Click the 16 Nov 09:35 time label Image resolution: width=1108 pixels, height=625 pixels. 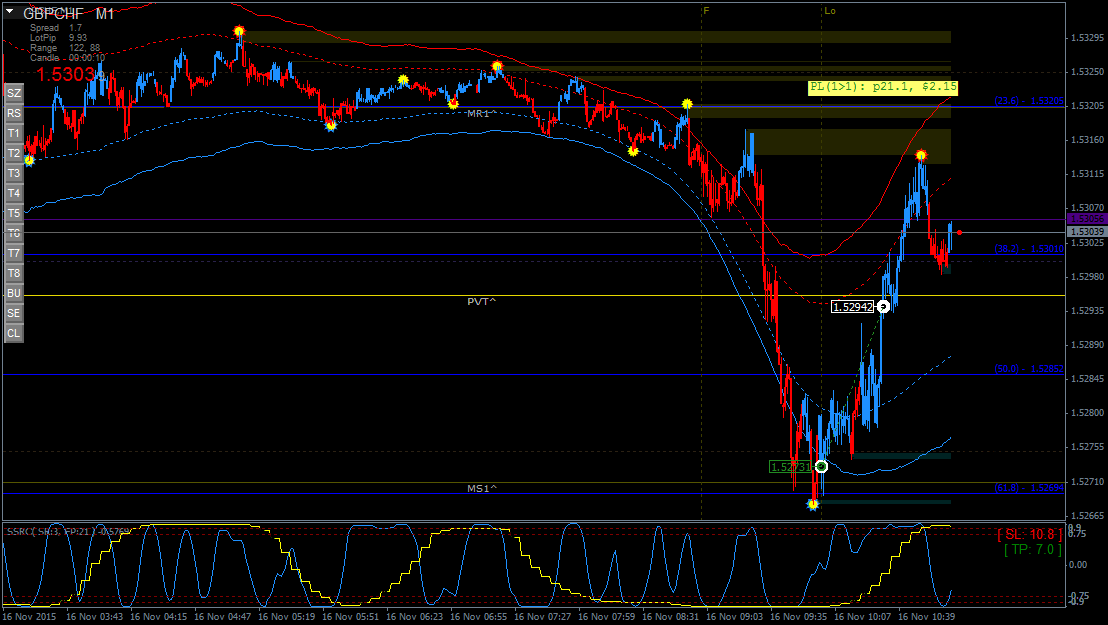pyautogui.click(x=799, y=617)
